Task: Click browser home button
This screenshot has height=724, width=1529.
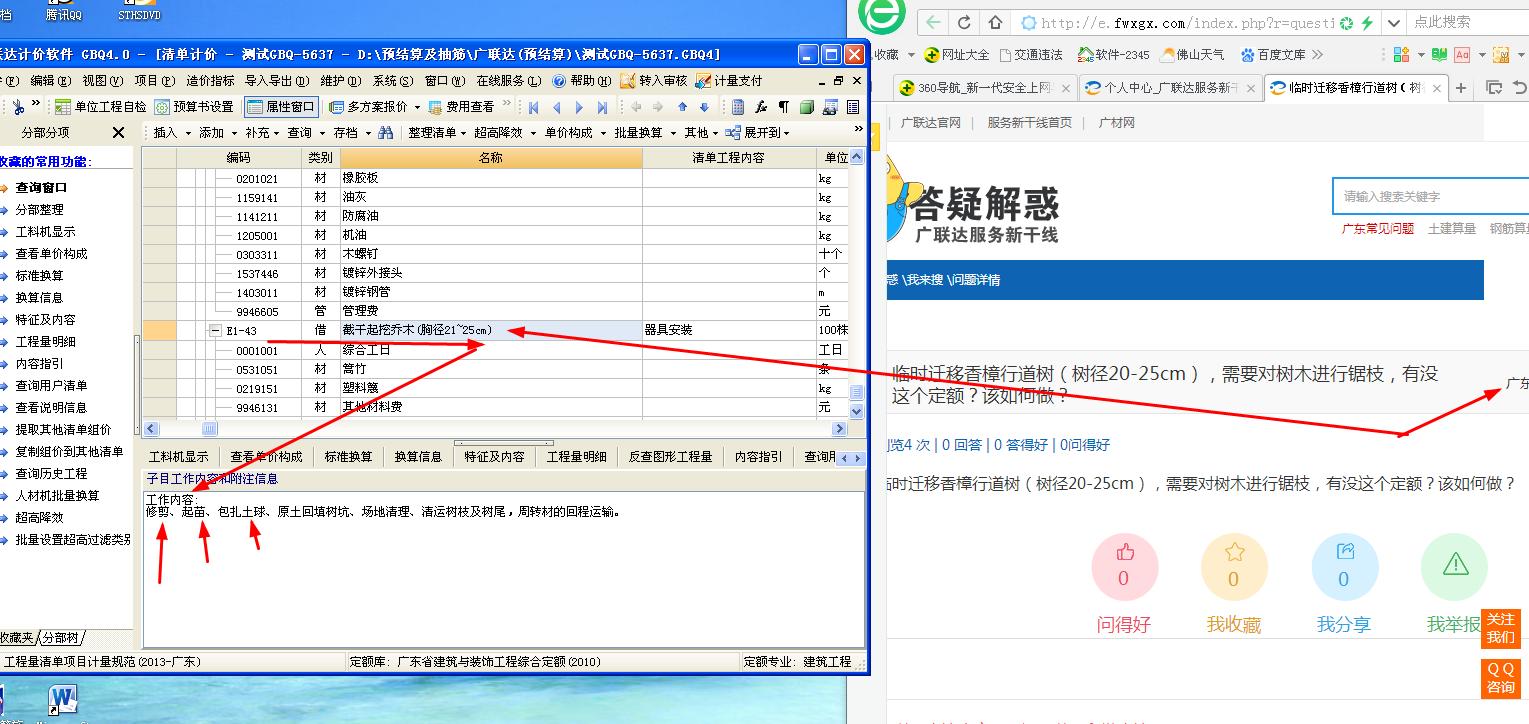Action: (995, 22)
